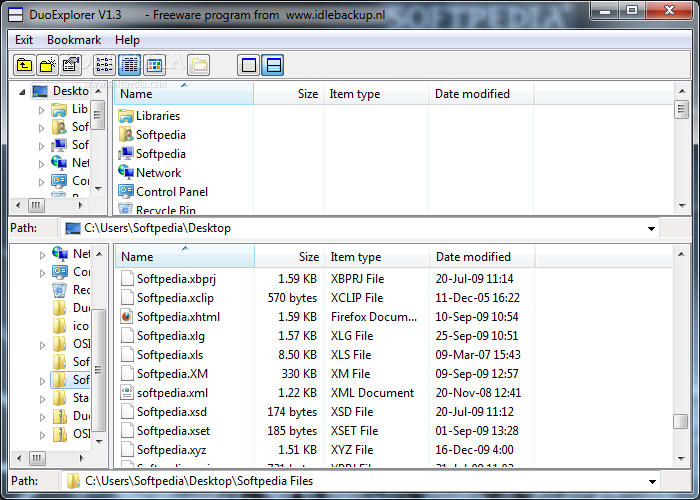Screen dimensions: 700x500
Task: Click the zipped 'OSI' folder icon in lower tree
Action: coord(59,433)
